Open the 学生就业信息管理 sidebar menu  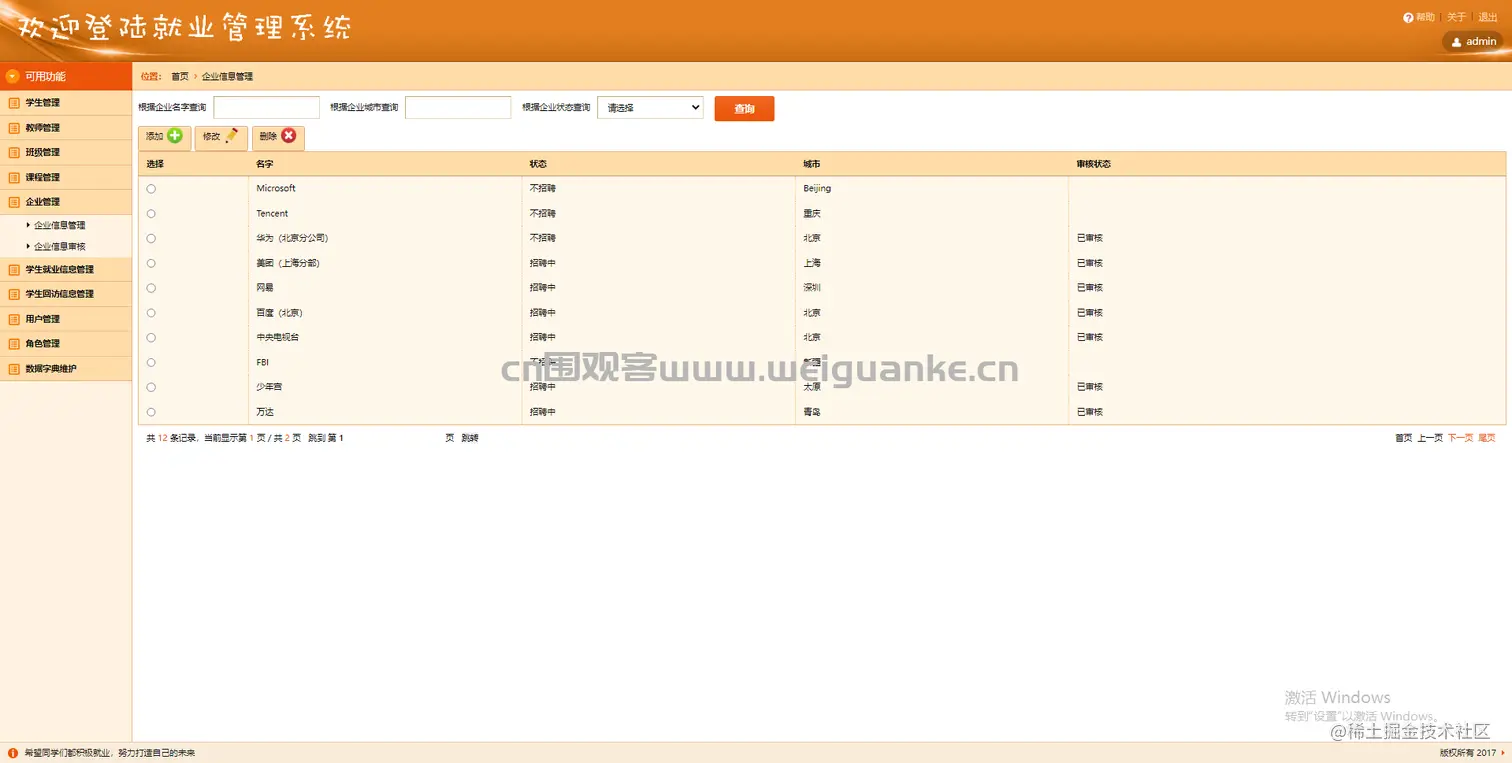pyautogui.click(x=66, y=270)
